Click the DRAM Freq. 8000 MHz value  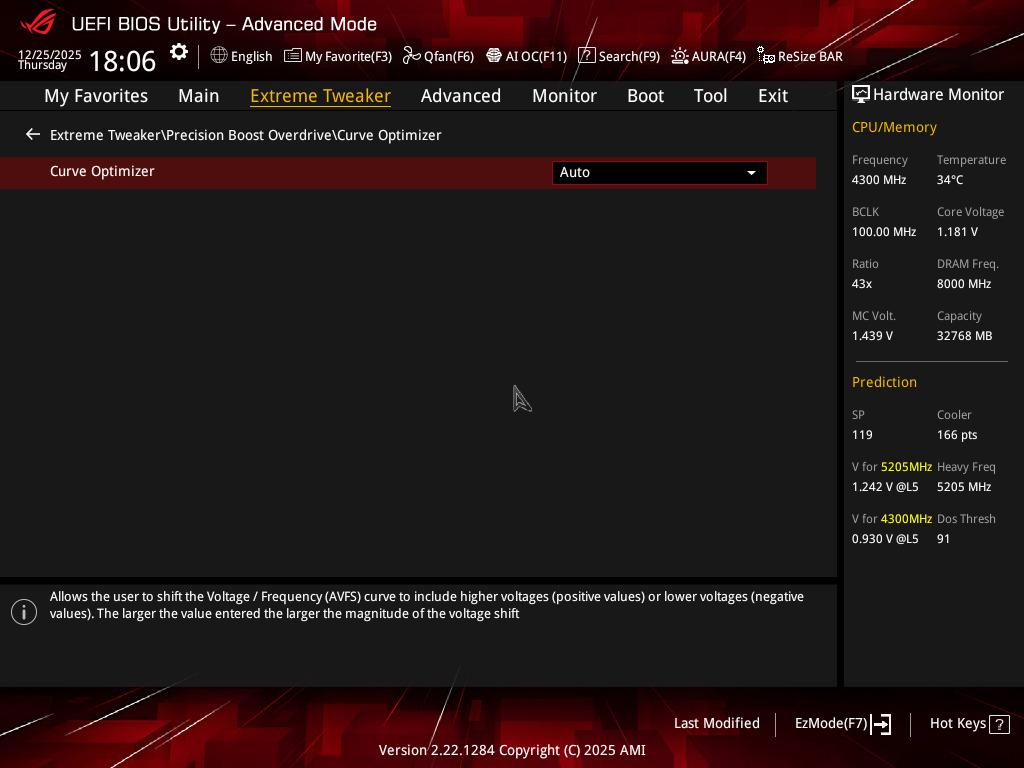tap(963, 284)
